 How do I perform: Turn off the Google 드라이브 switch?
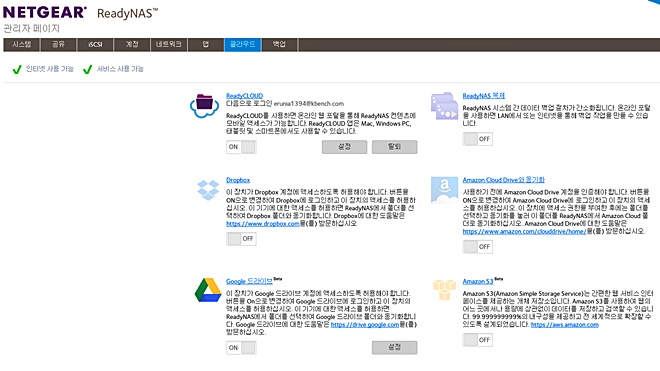(241, 348)
